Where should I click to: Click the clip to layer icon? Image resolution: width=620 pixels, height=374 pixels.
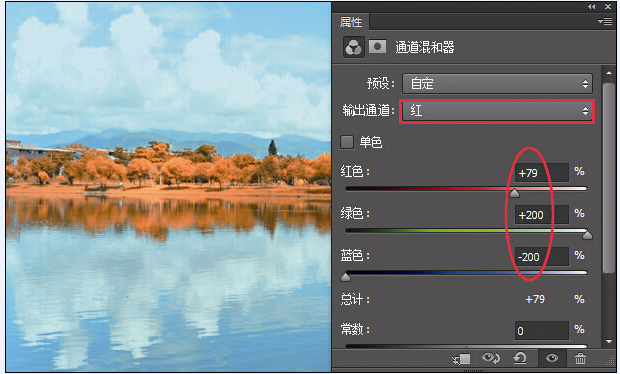(x=462, y=359)
